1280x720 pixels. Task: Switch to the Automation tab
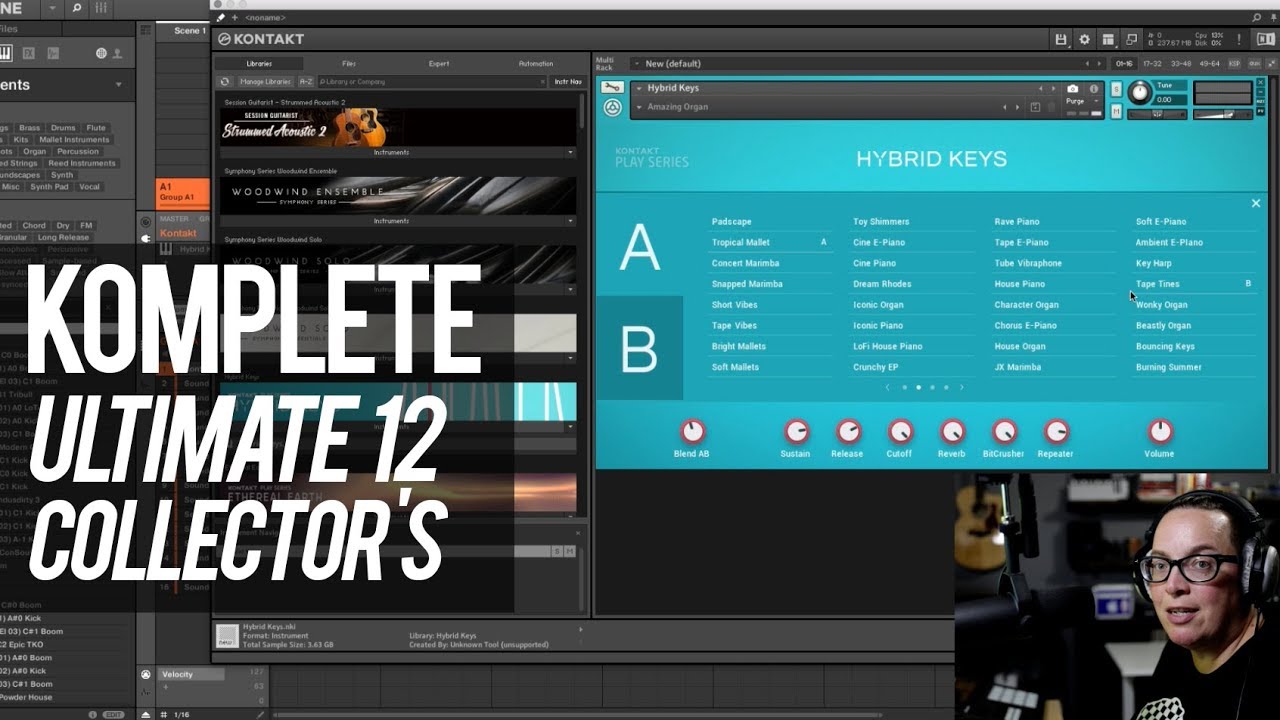pyautogui.click(x=536, y=63)
